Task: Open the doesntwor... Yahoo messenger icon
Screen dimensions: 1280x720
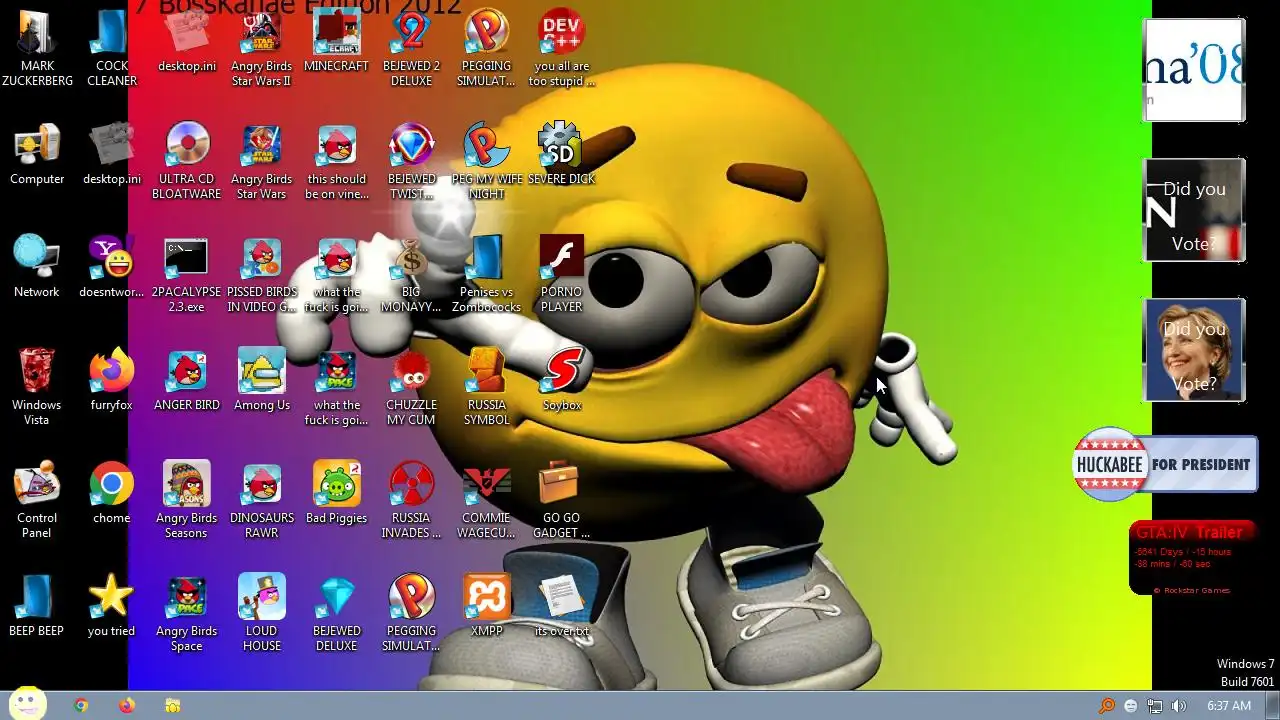Action: click(112, 267)
